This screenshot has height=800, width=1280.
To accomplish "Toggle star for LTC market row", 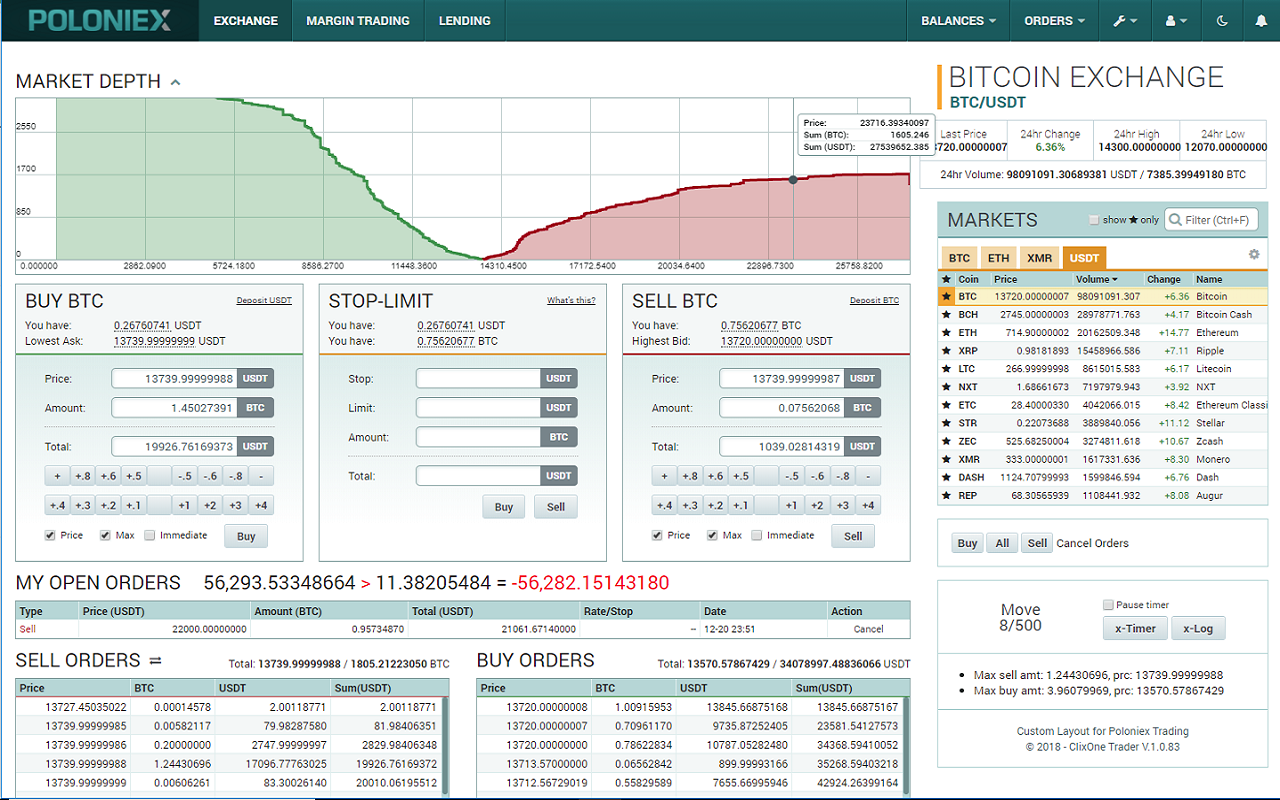I will tap(946, 369).
